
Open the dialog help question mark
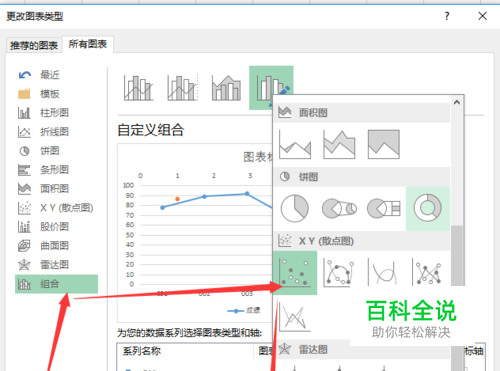point(447,16)
